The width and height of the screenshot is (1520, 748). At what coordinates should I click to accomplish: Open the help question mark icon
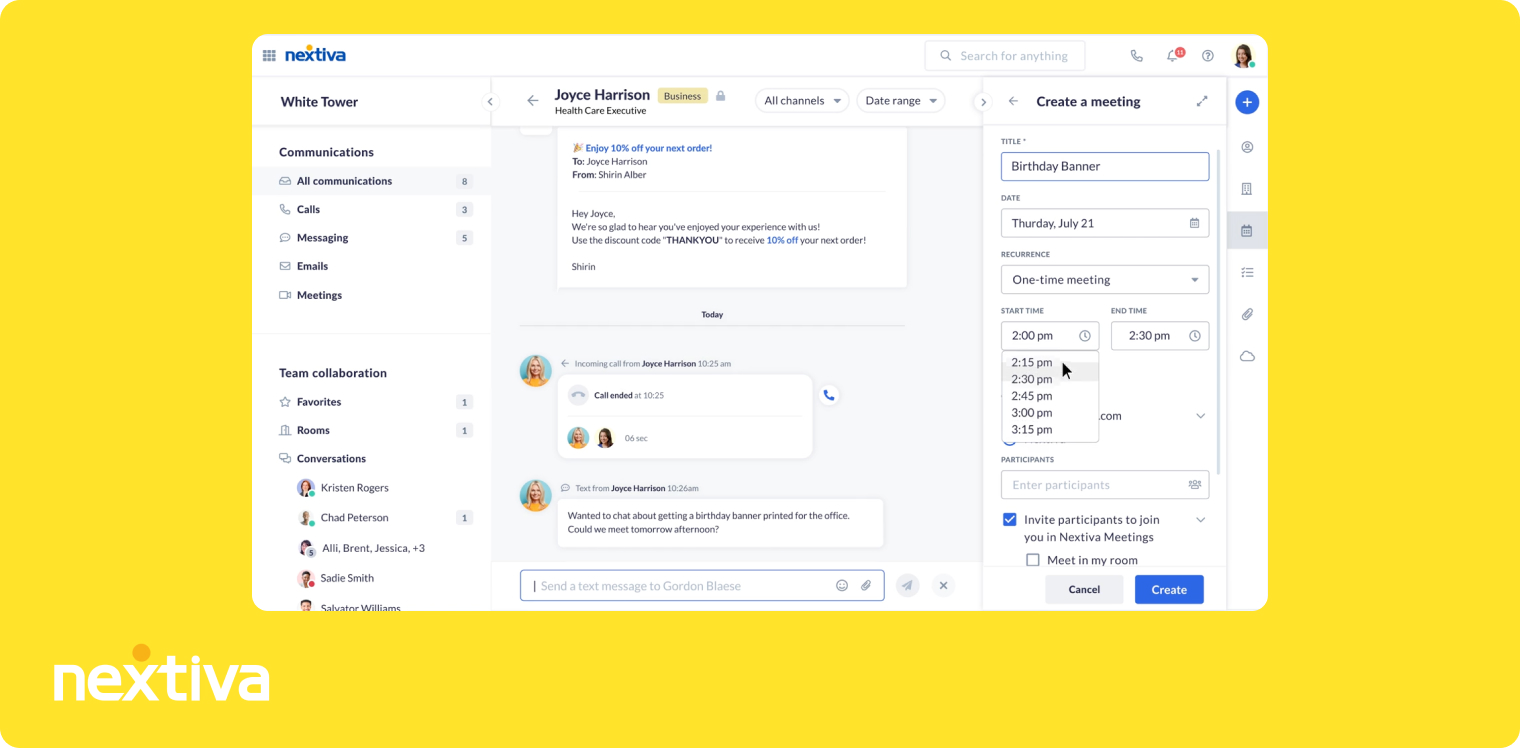click(x=1208, y=56)
